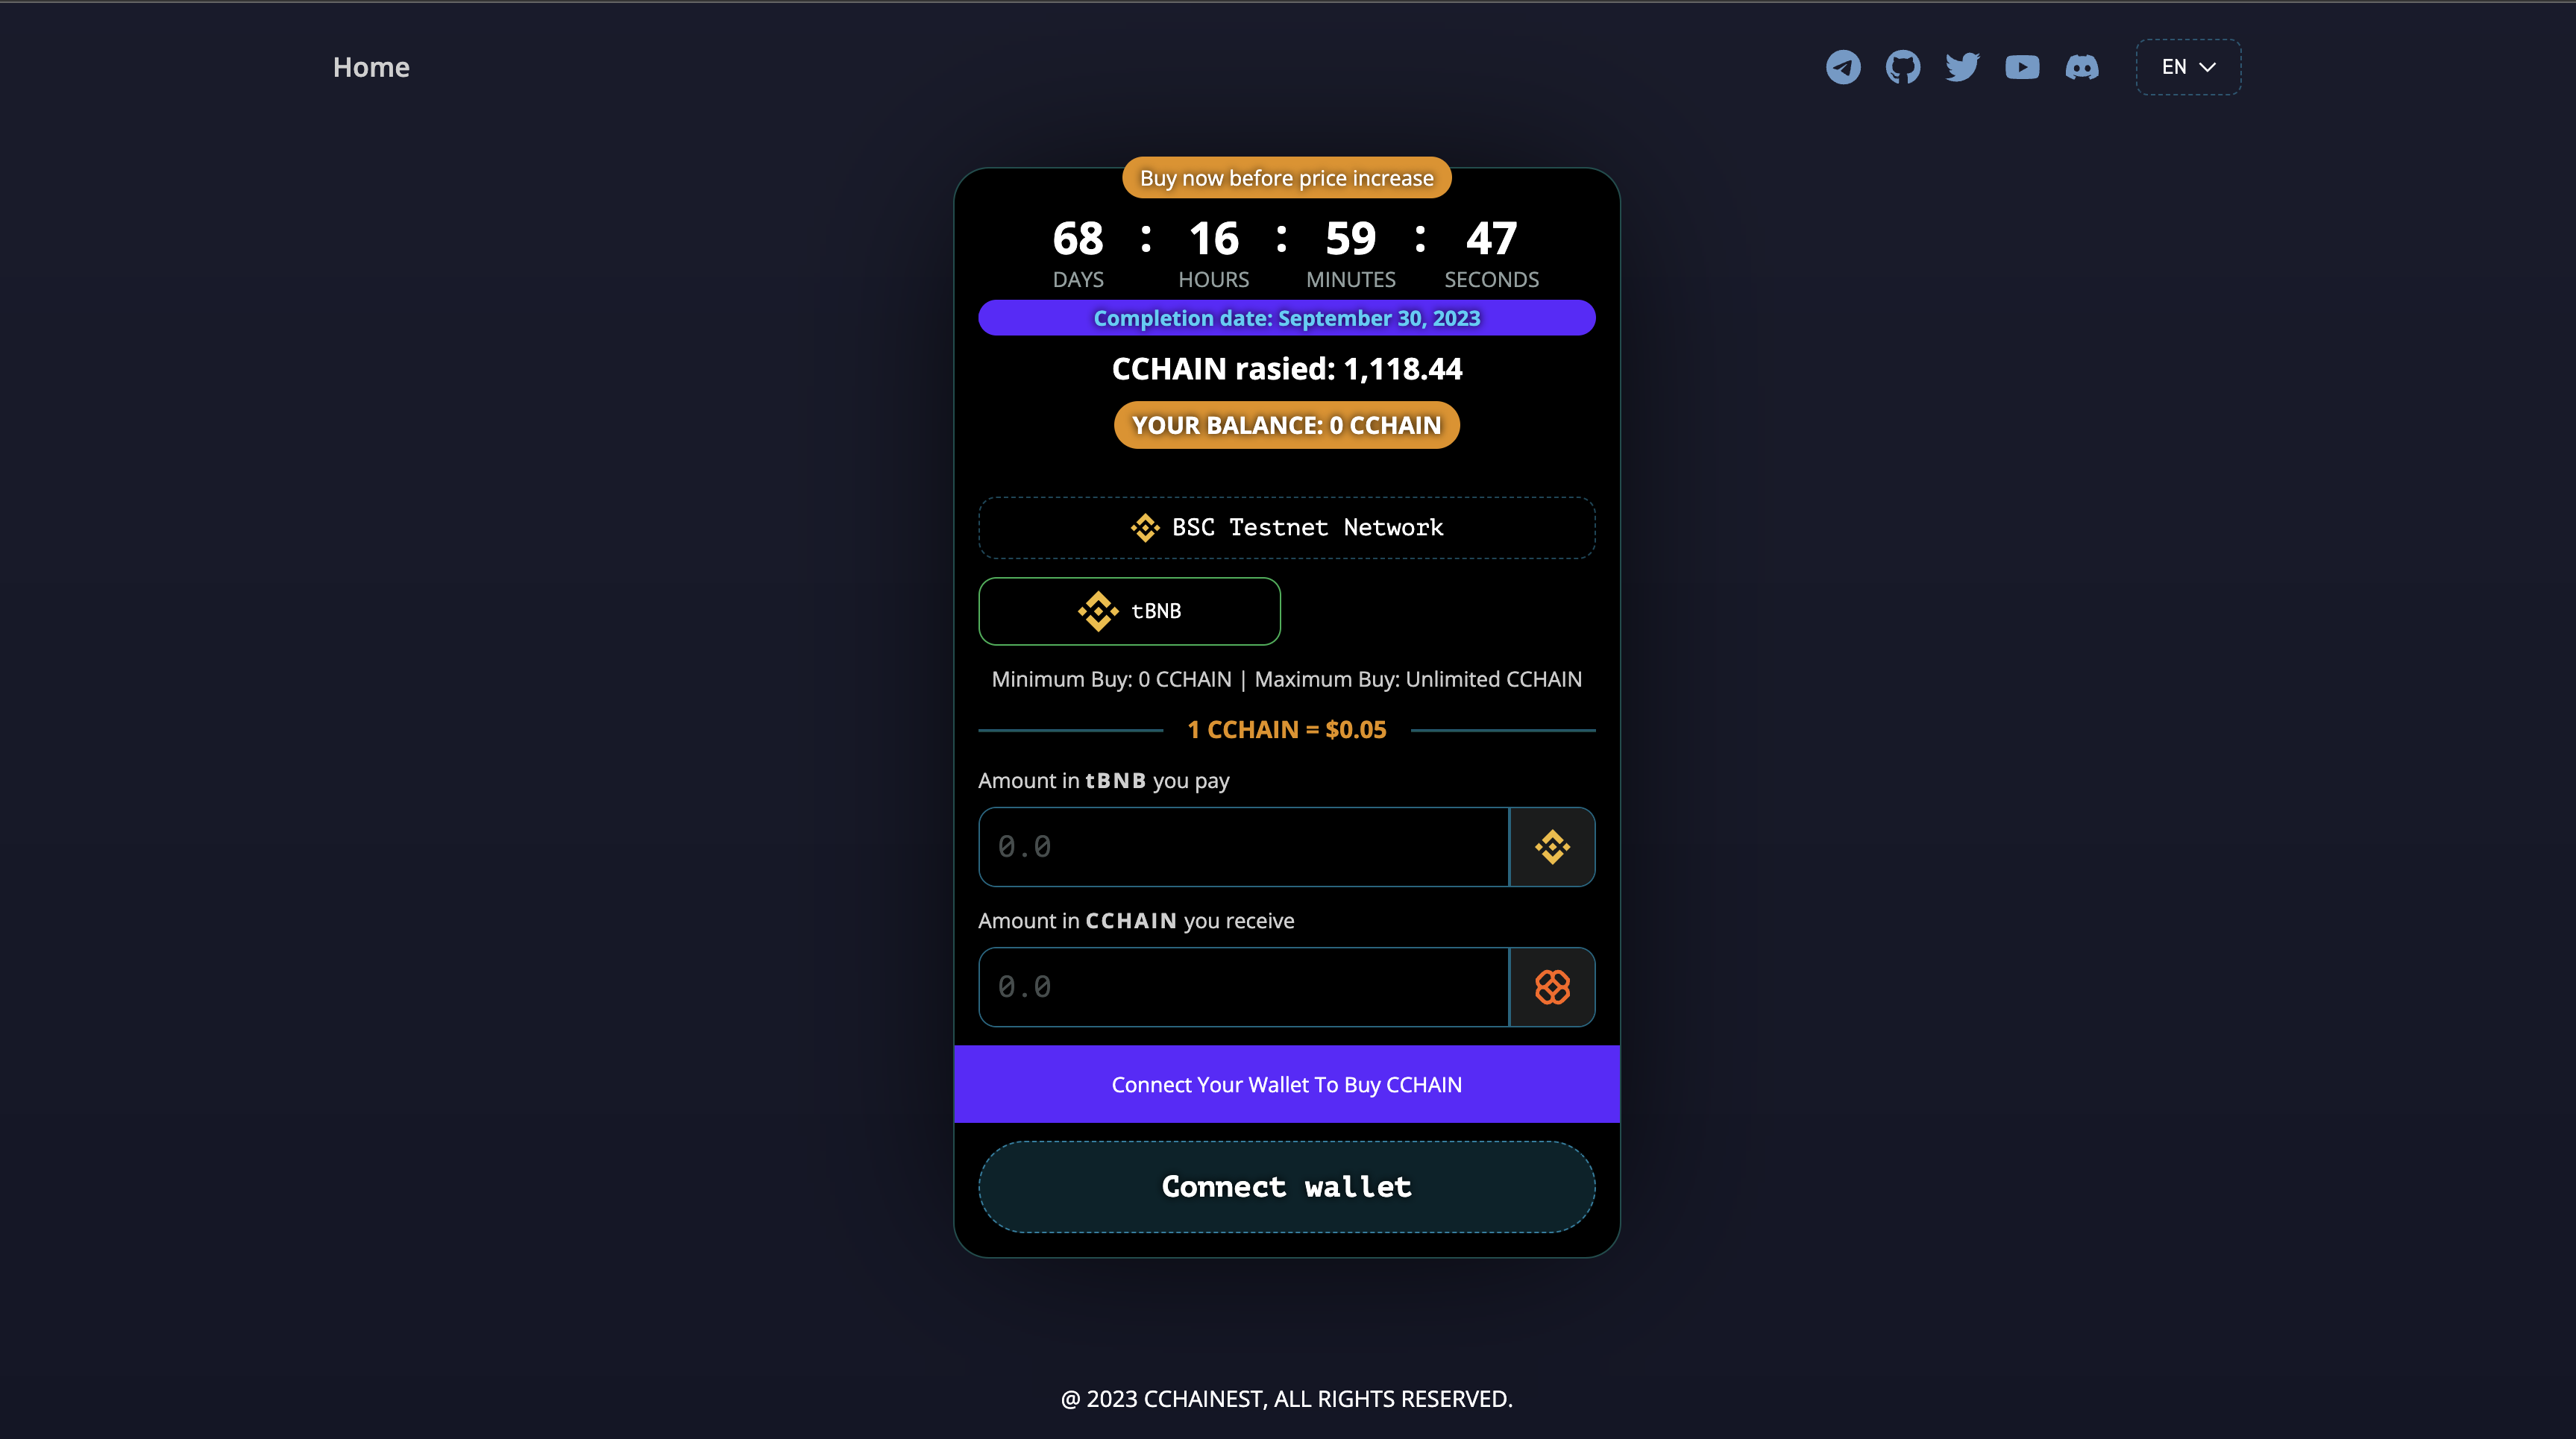Click Connect wallet button
The image size is (2576, 1439).
coord(1287,1186)
